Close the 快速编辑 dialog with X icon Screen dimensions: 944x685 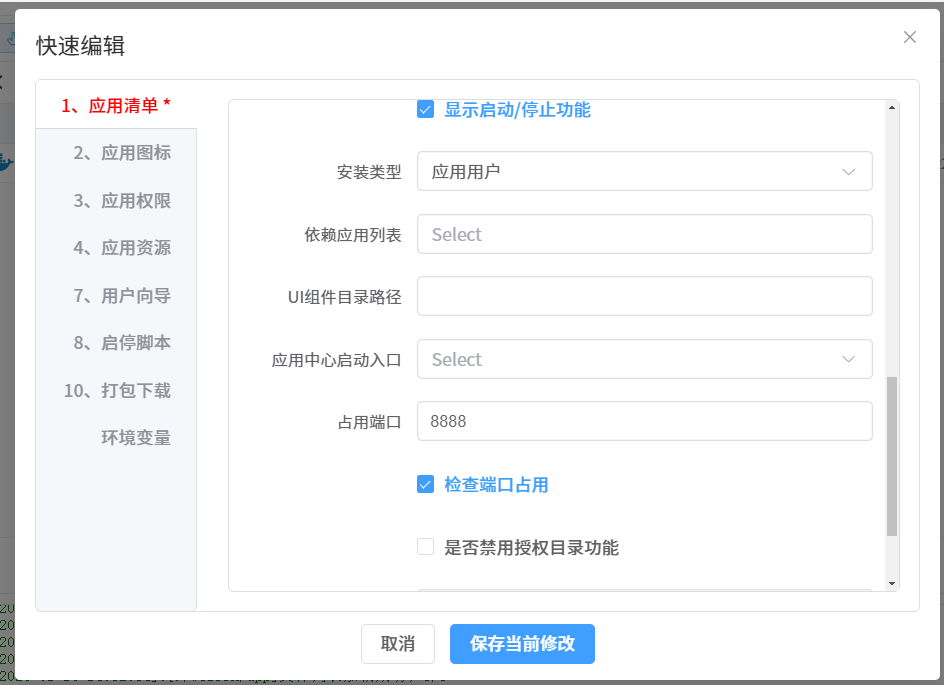909,37
